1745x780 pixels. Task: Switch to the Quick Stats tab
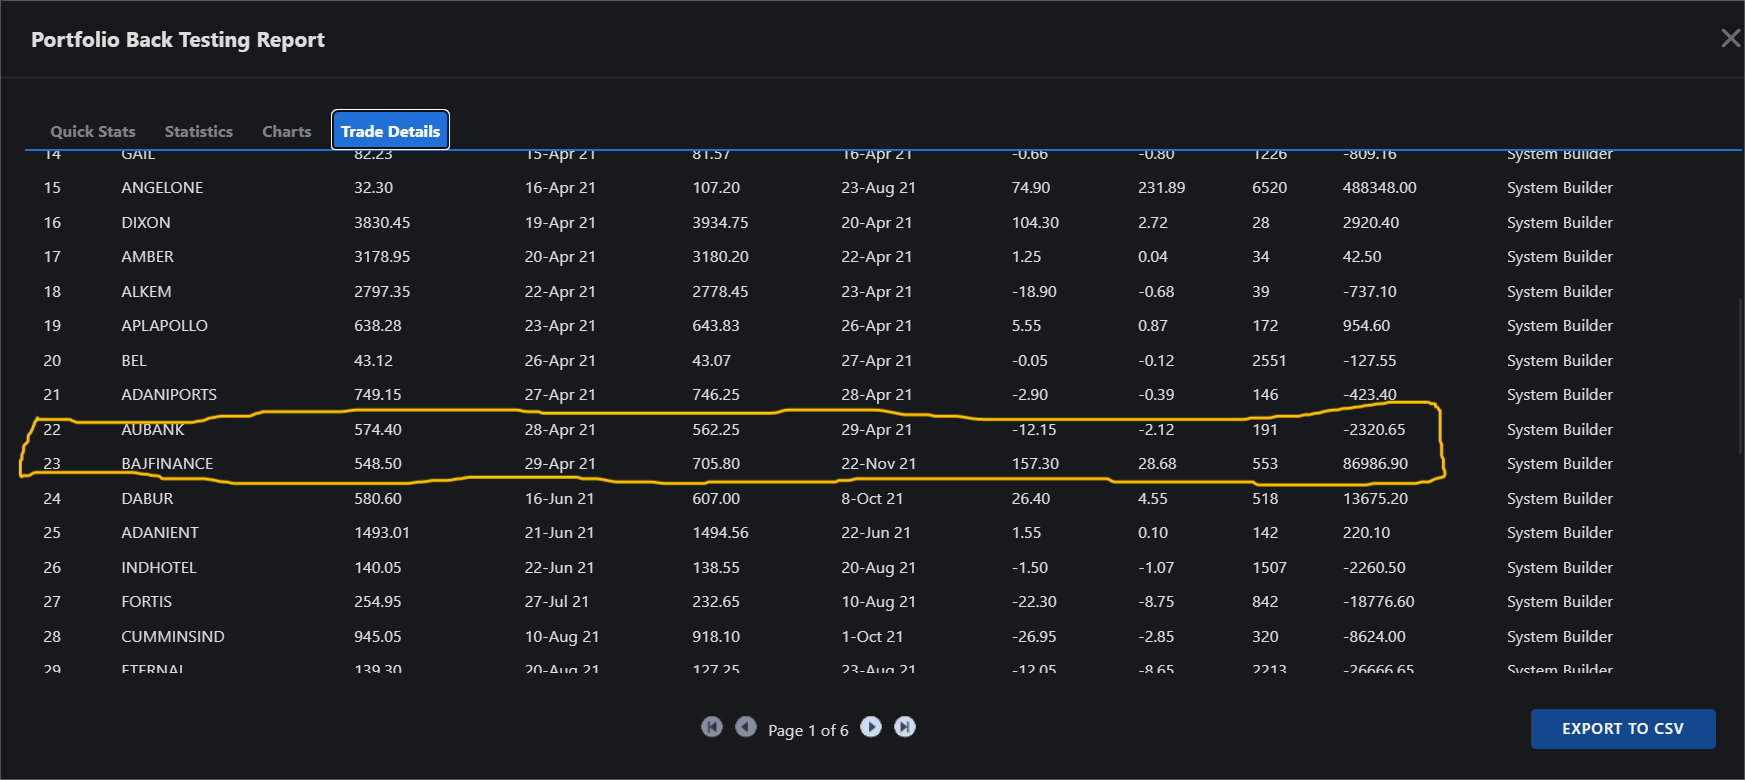(93, 131)
